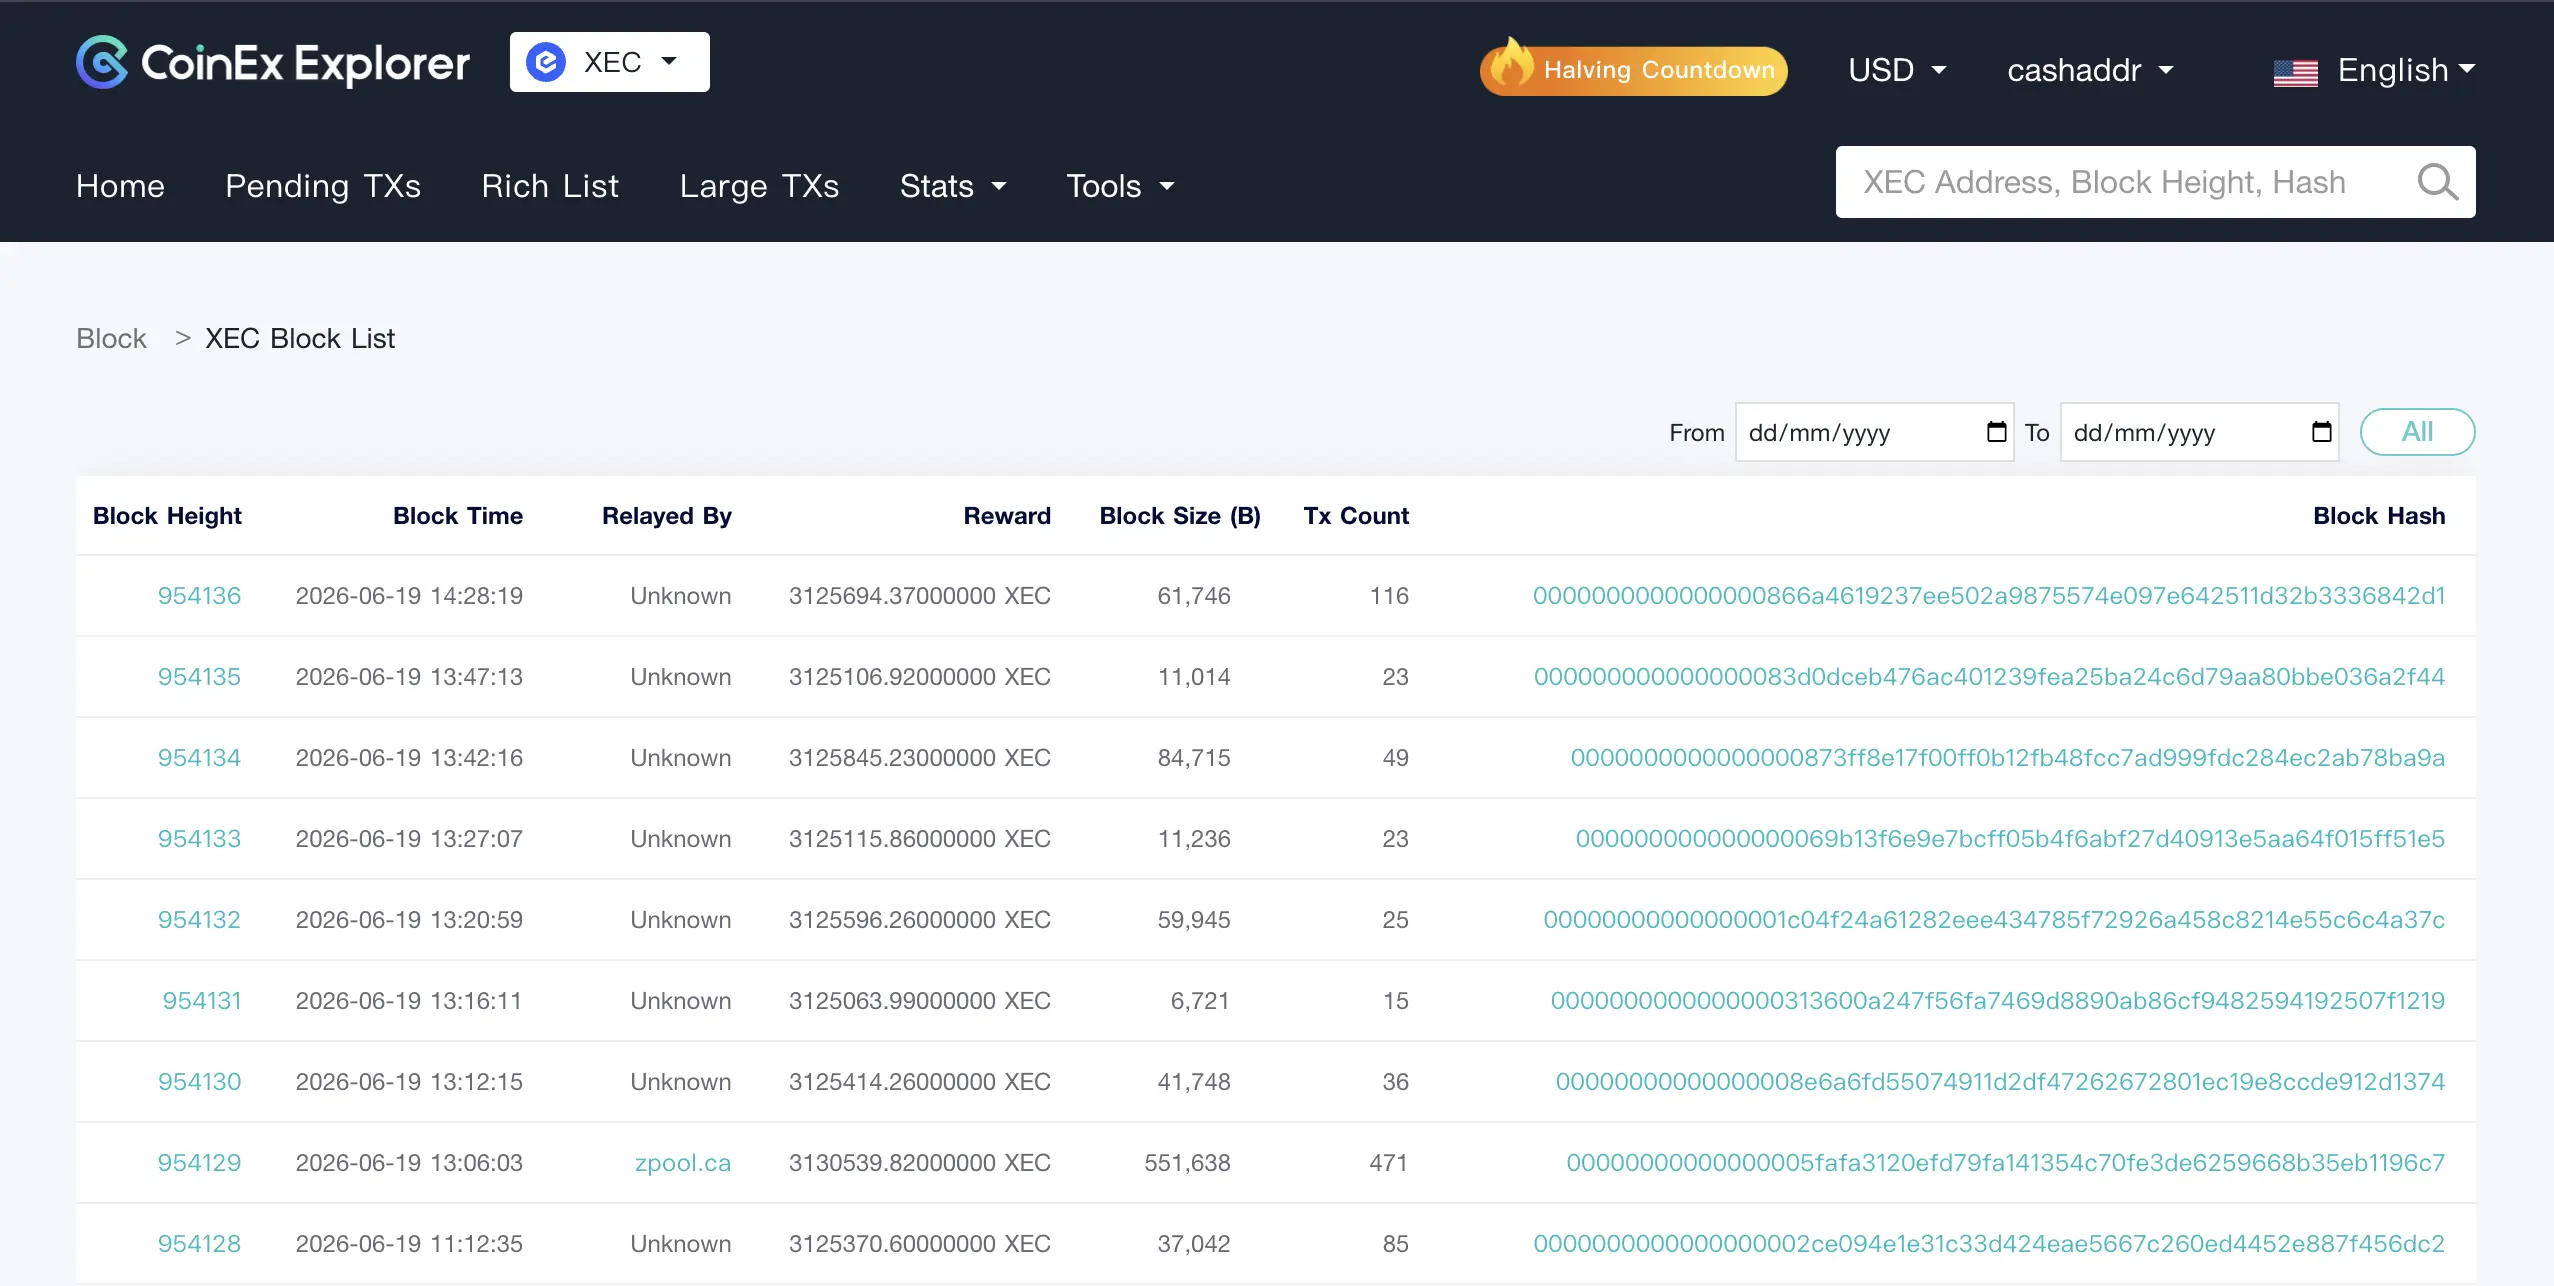This screenshot has width=2554, height=1286.
Task: Click the CoinEx Explorer logo
Action: point(273,63)
